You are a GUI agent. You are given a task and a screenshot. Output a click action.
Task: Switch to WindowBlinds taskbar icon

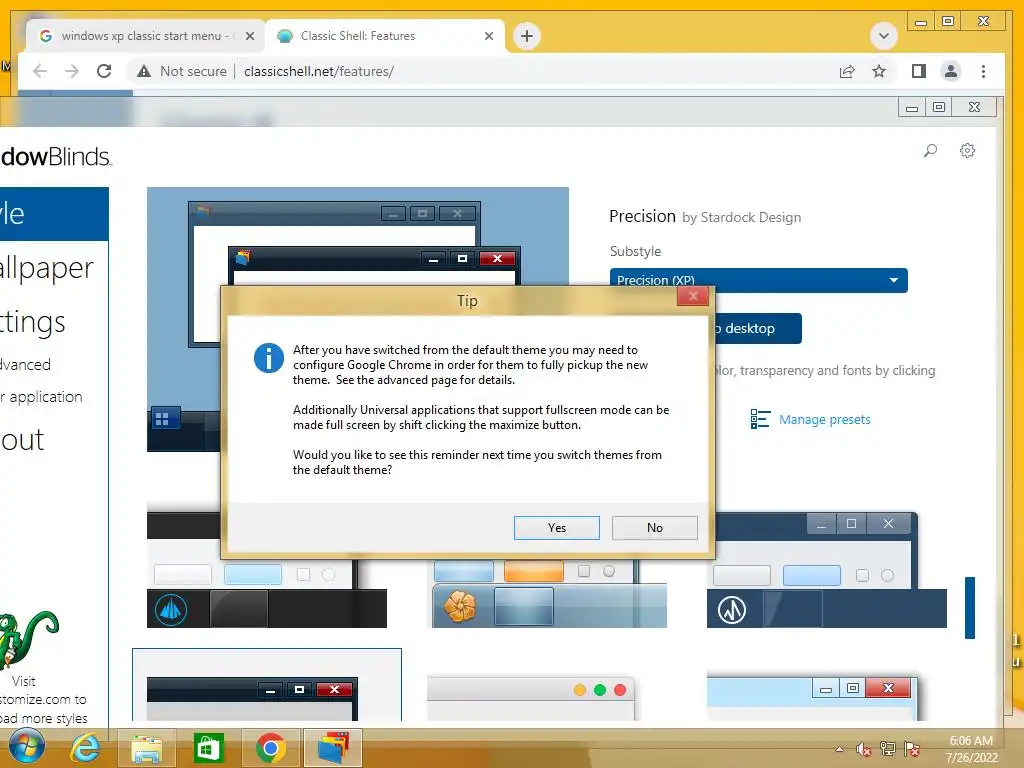[333, 748]
